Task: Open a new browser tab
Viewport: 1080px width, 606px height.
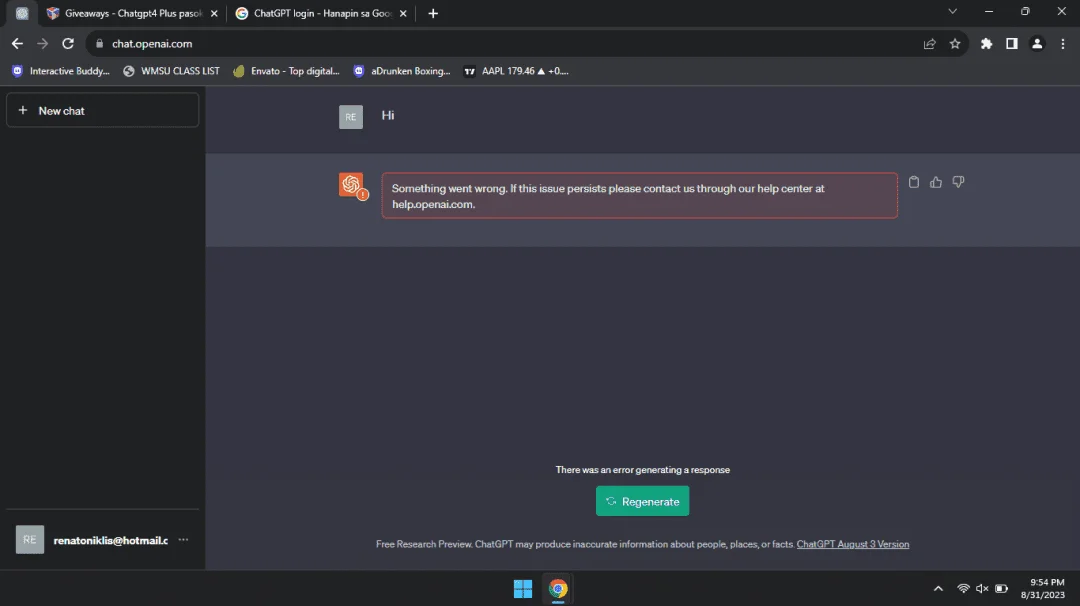Action: tap(433, 13)
